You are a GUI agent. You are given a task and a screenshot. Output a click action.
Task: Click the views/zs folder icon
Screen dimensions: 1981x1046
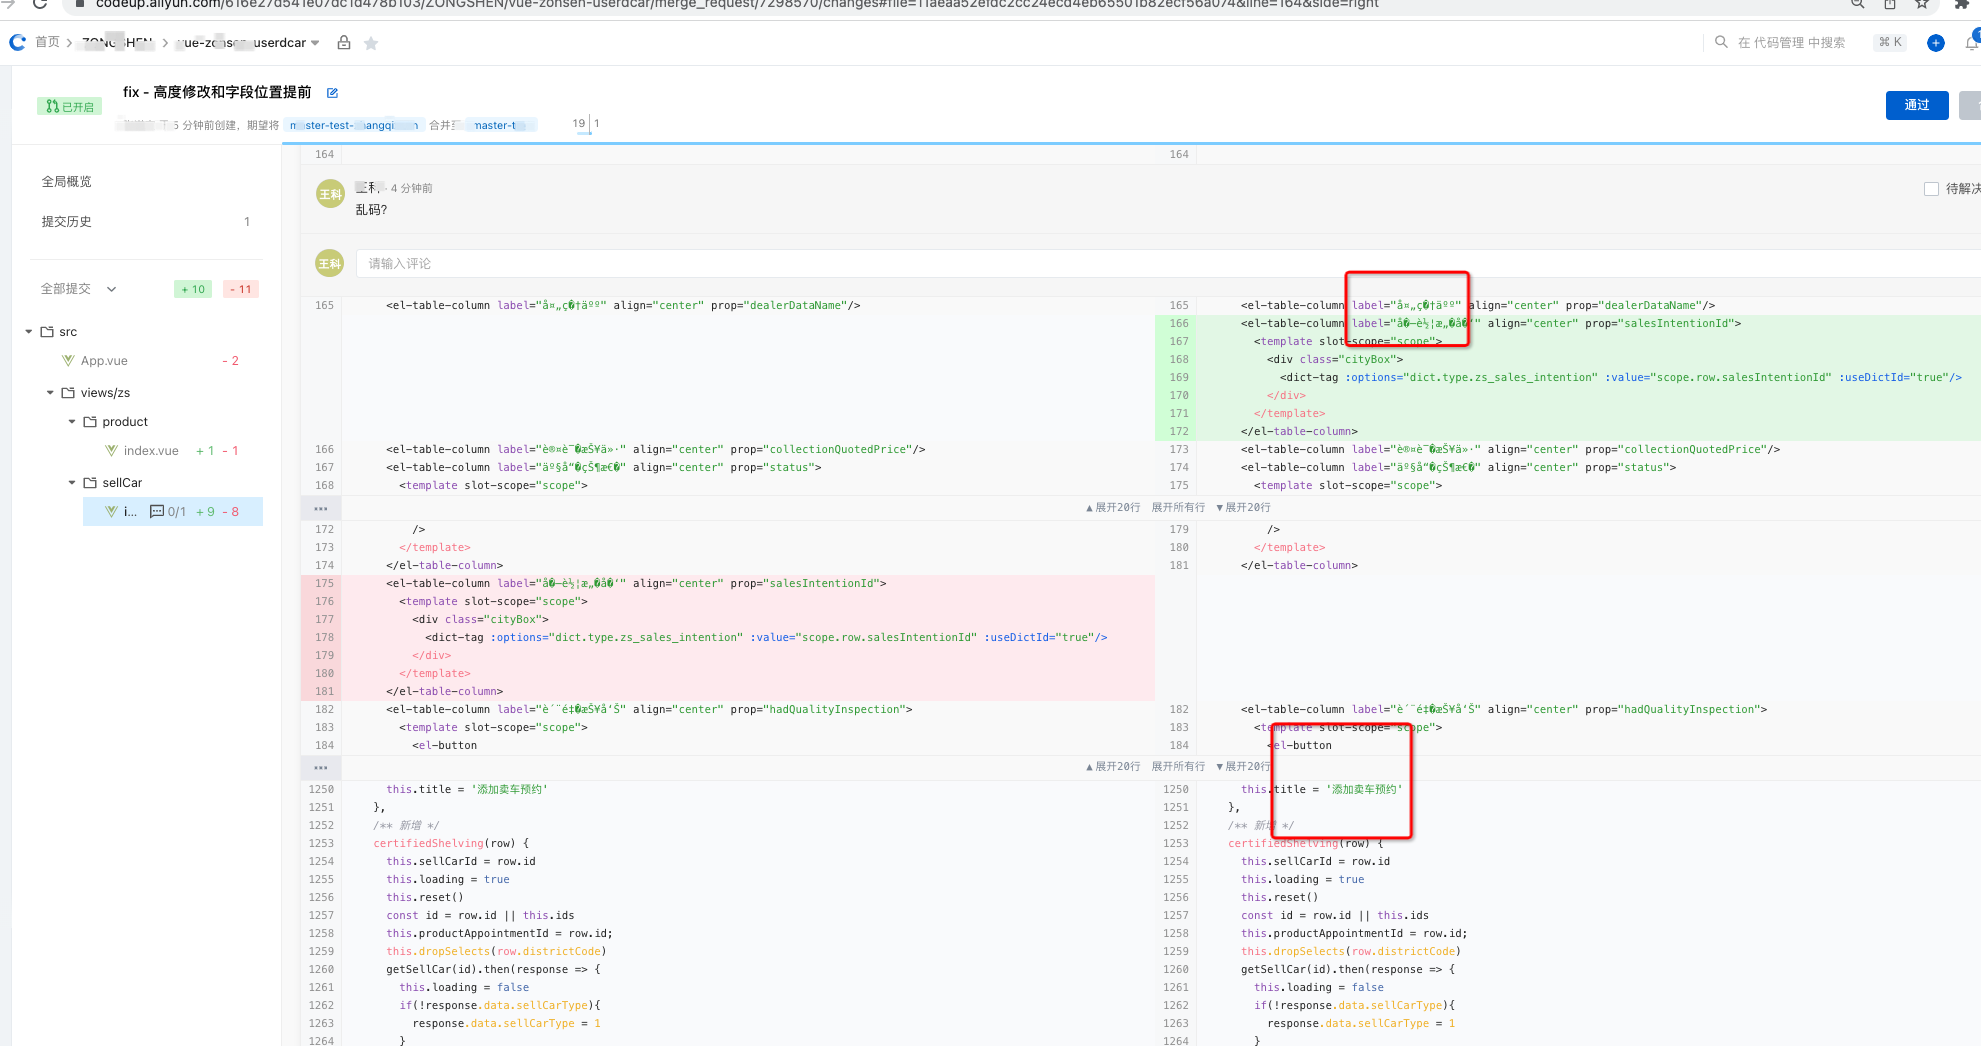click(x=68, y=393)
